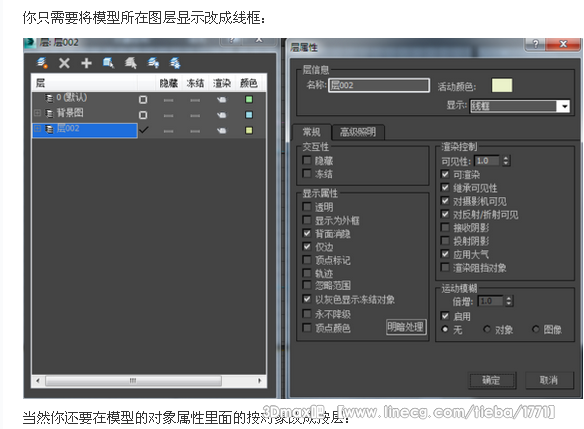584x429 pixels.
Task: Switch to the 常规 tab
Action: tap(311, 132)
